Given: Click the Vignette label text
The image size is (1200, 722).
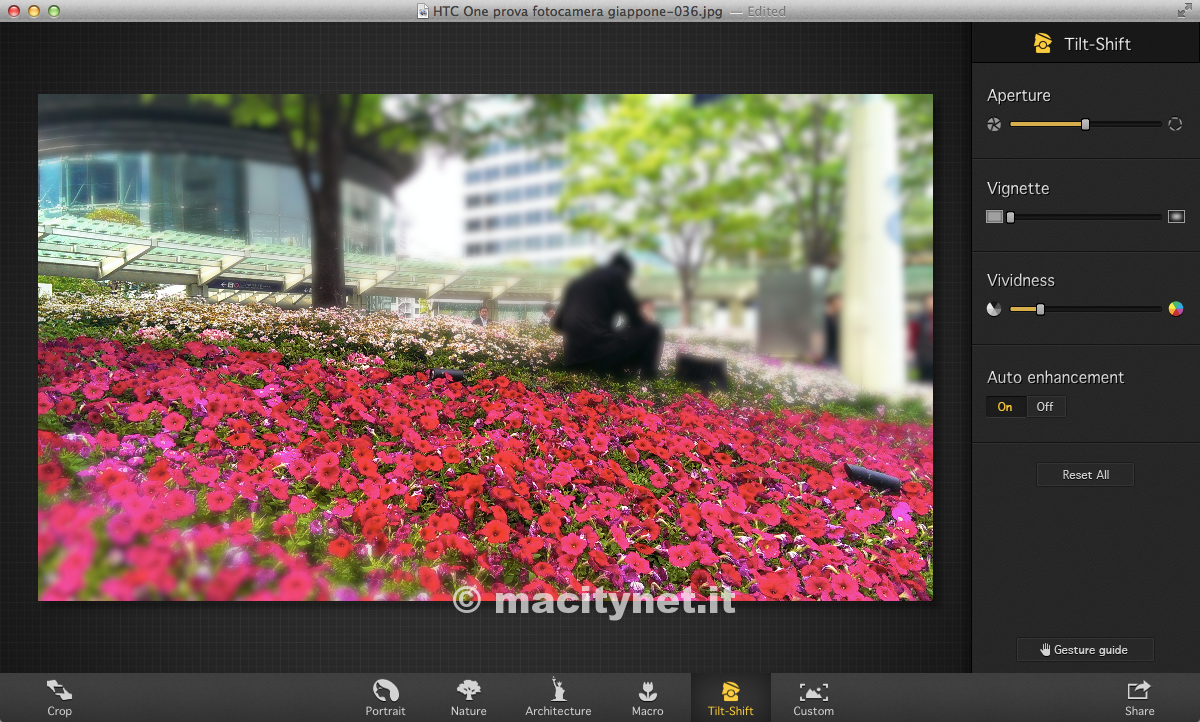Looking at the screenshot, I should coord(1018,188).
